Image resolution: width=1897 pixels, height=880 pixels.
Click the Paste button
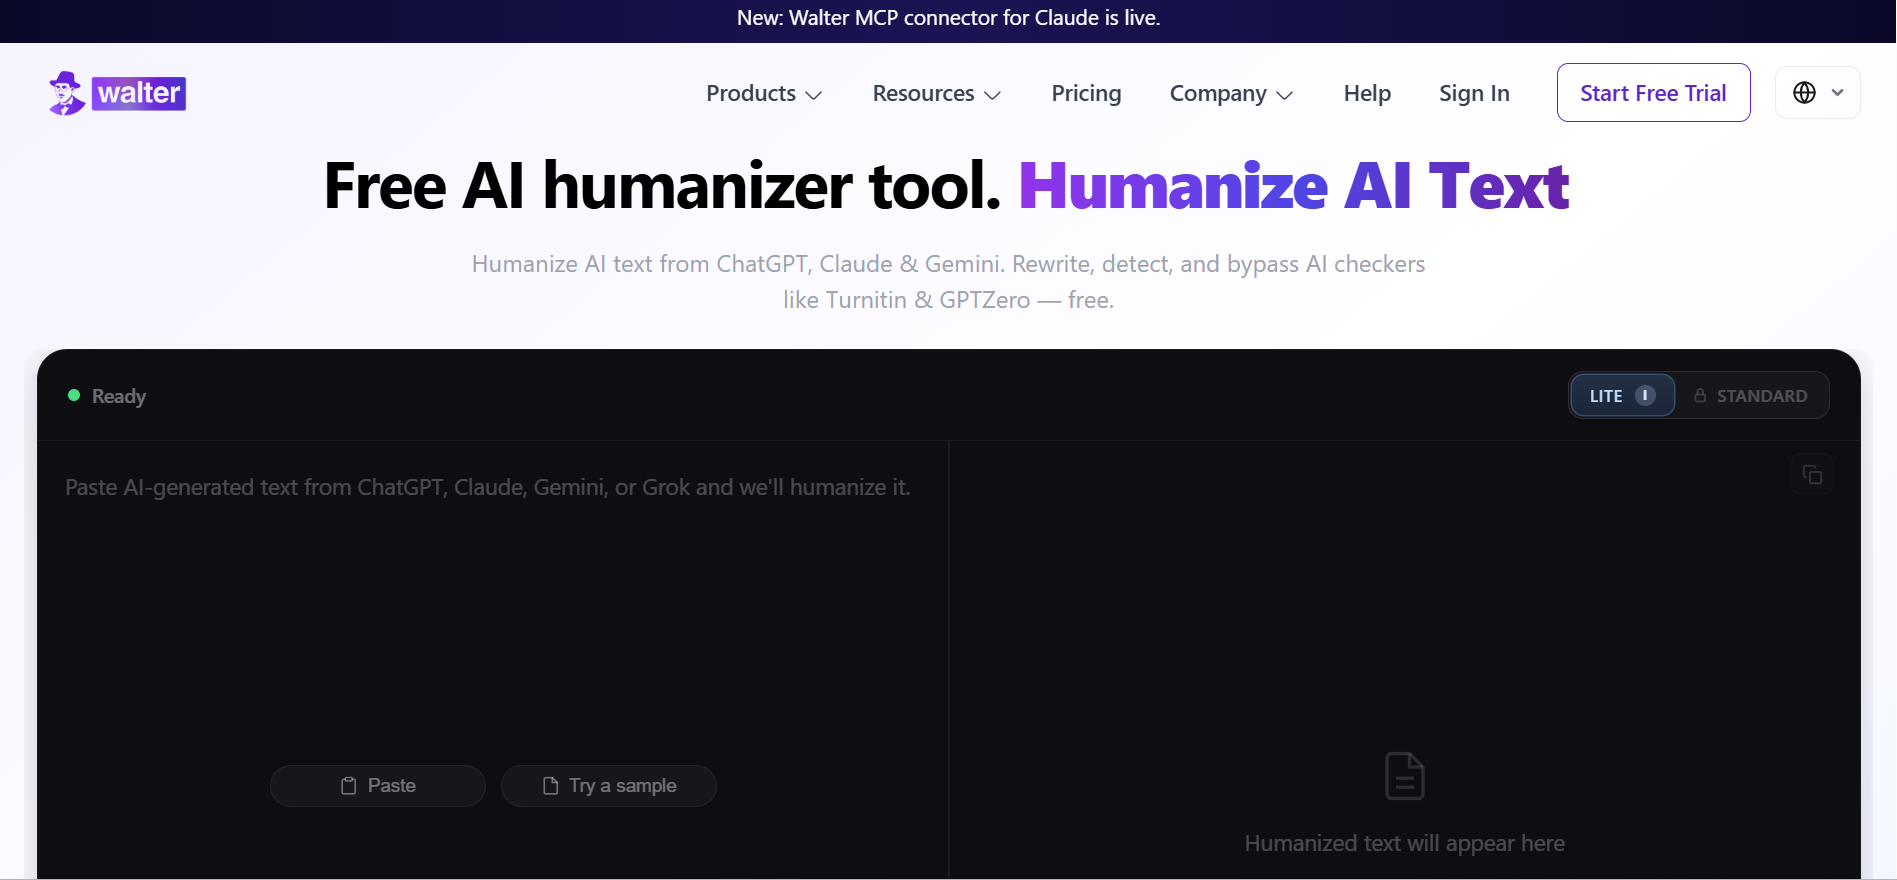[378, 786]
